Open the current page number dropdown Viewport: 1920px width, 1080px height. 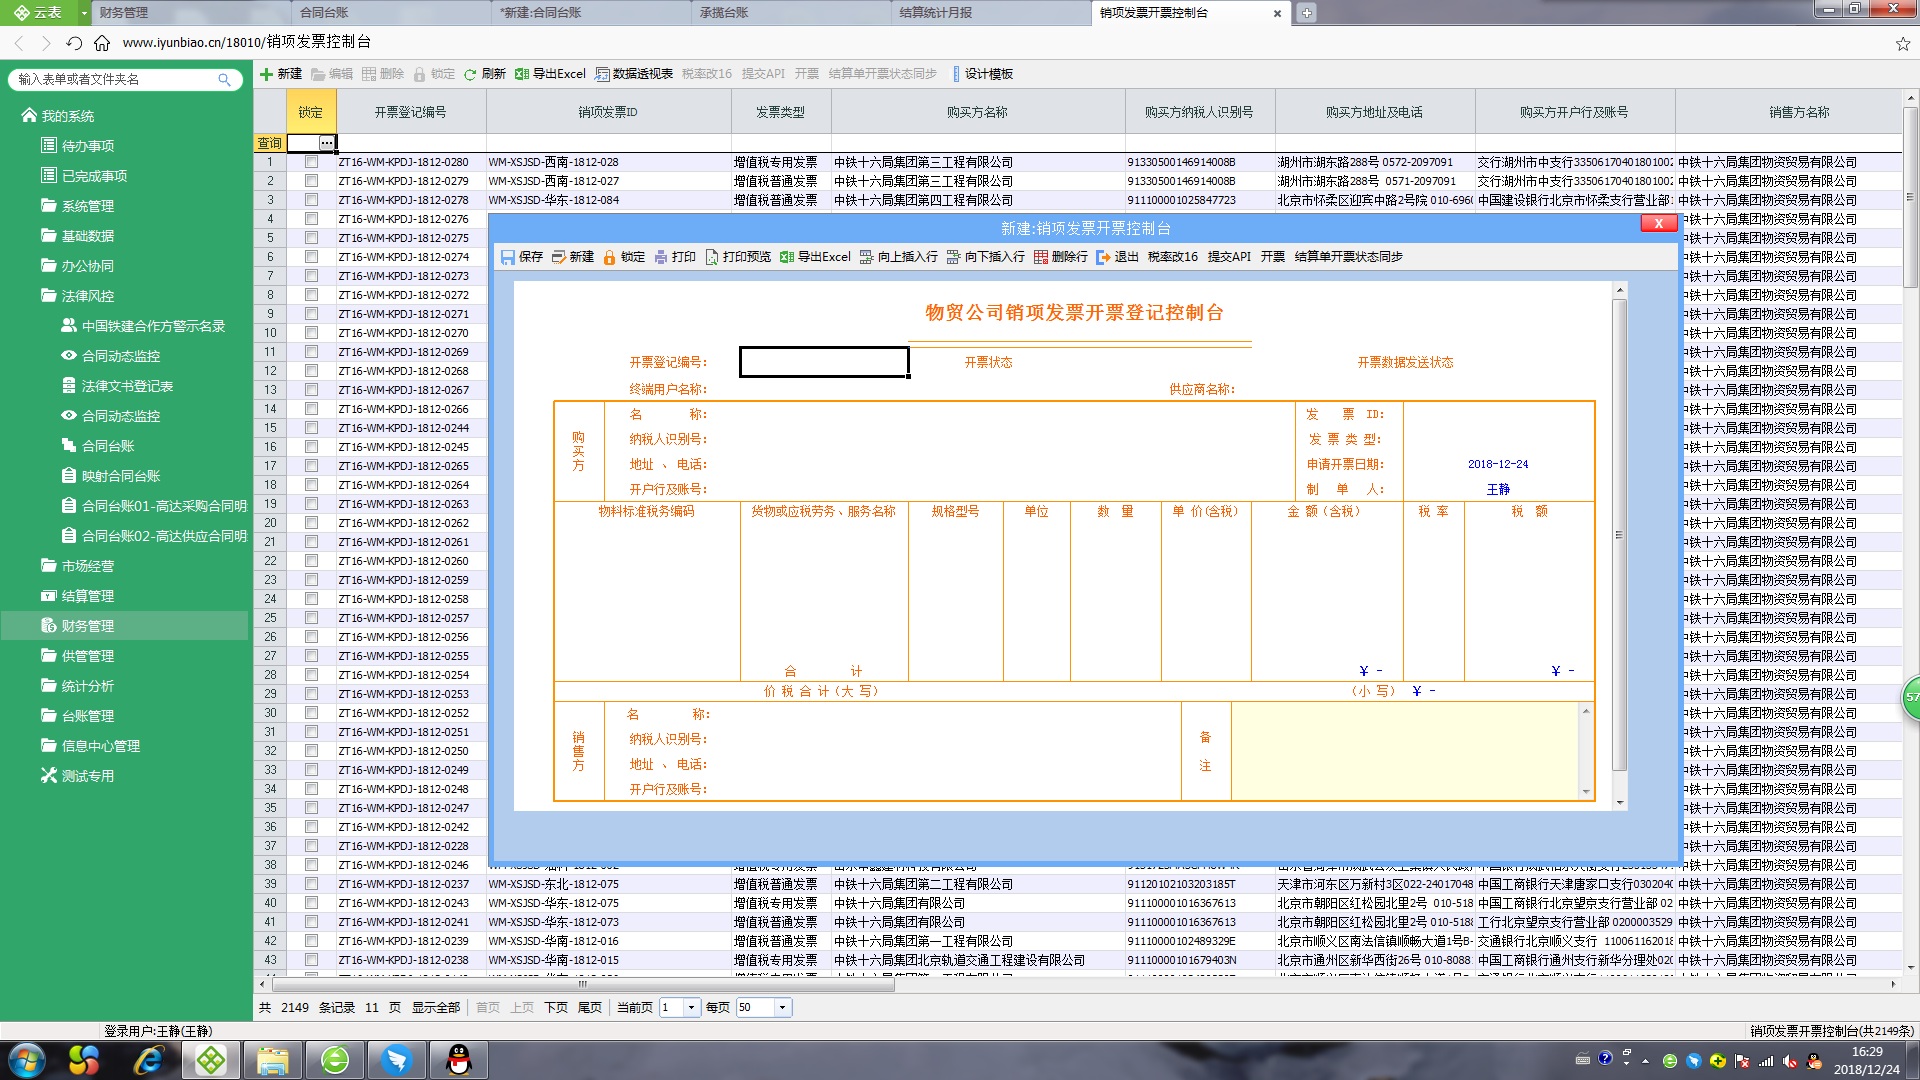(x=691, y=1008)
